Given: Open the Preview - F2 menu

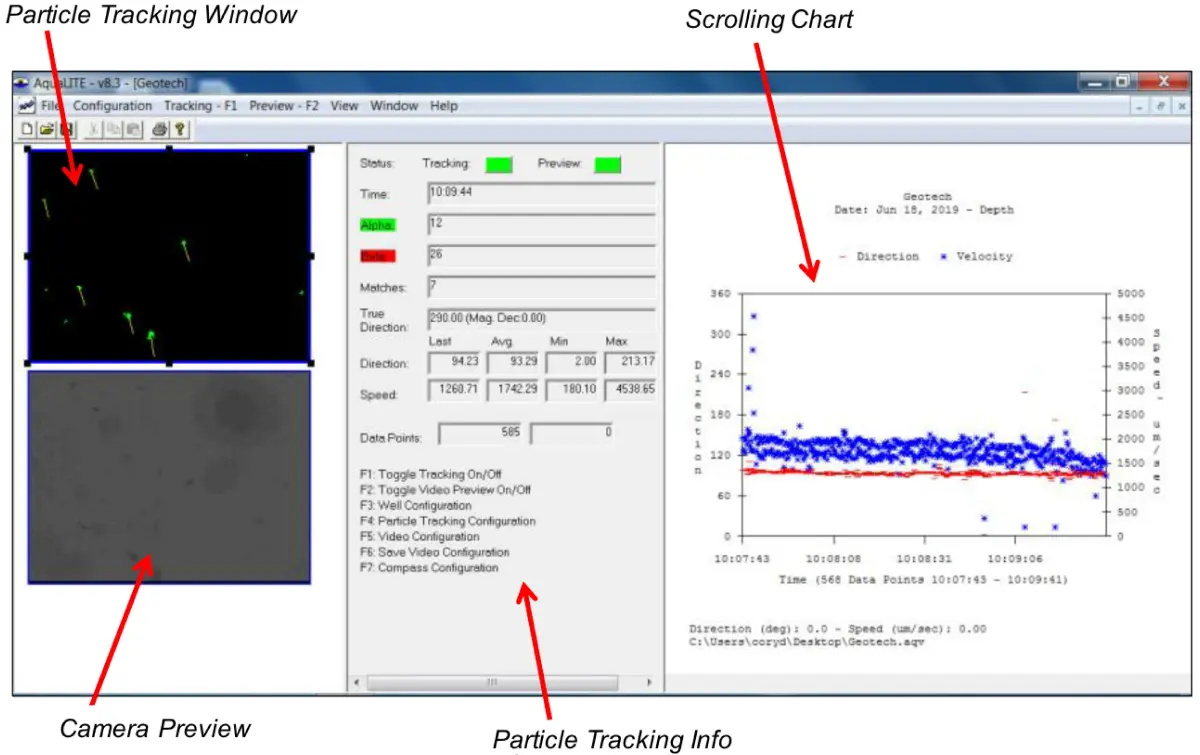Looking at the screenshot, I should pos(283,106).
